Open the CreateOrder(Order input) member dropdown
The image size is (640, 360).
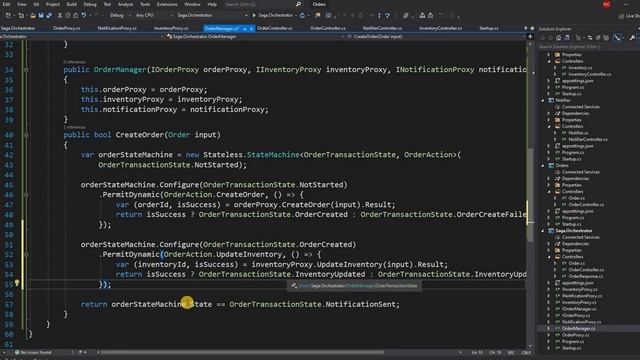(x=436, y=36)
